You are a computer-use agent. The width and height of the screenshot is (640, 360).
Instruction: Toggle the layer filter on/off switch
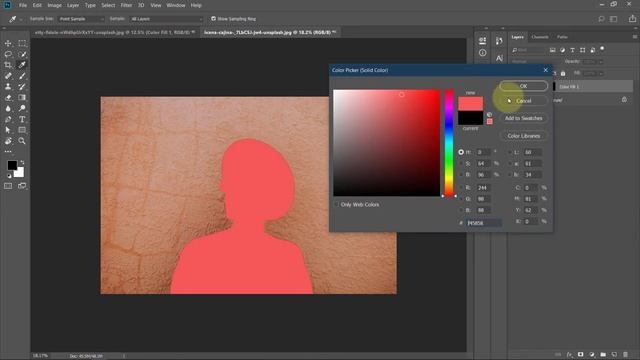pyautogui.click(x=602, y=49)
